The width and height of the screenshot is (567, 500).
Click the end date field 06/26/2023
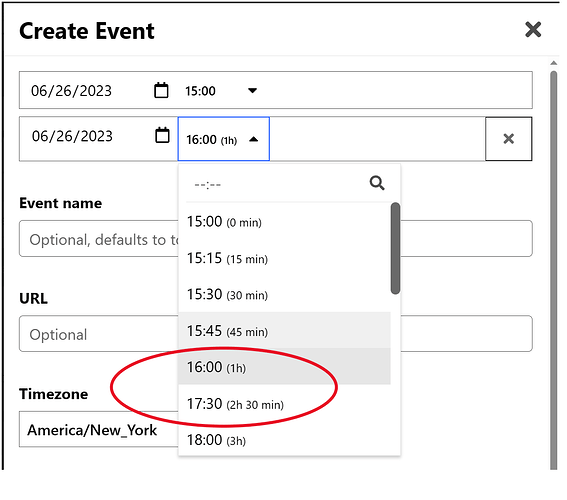click(x=72, y=136)
